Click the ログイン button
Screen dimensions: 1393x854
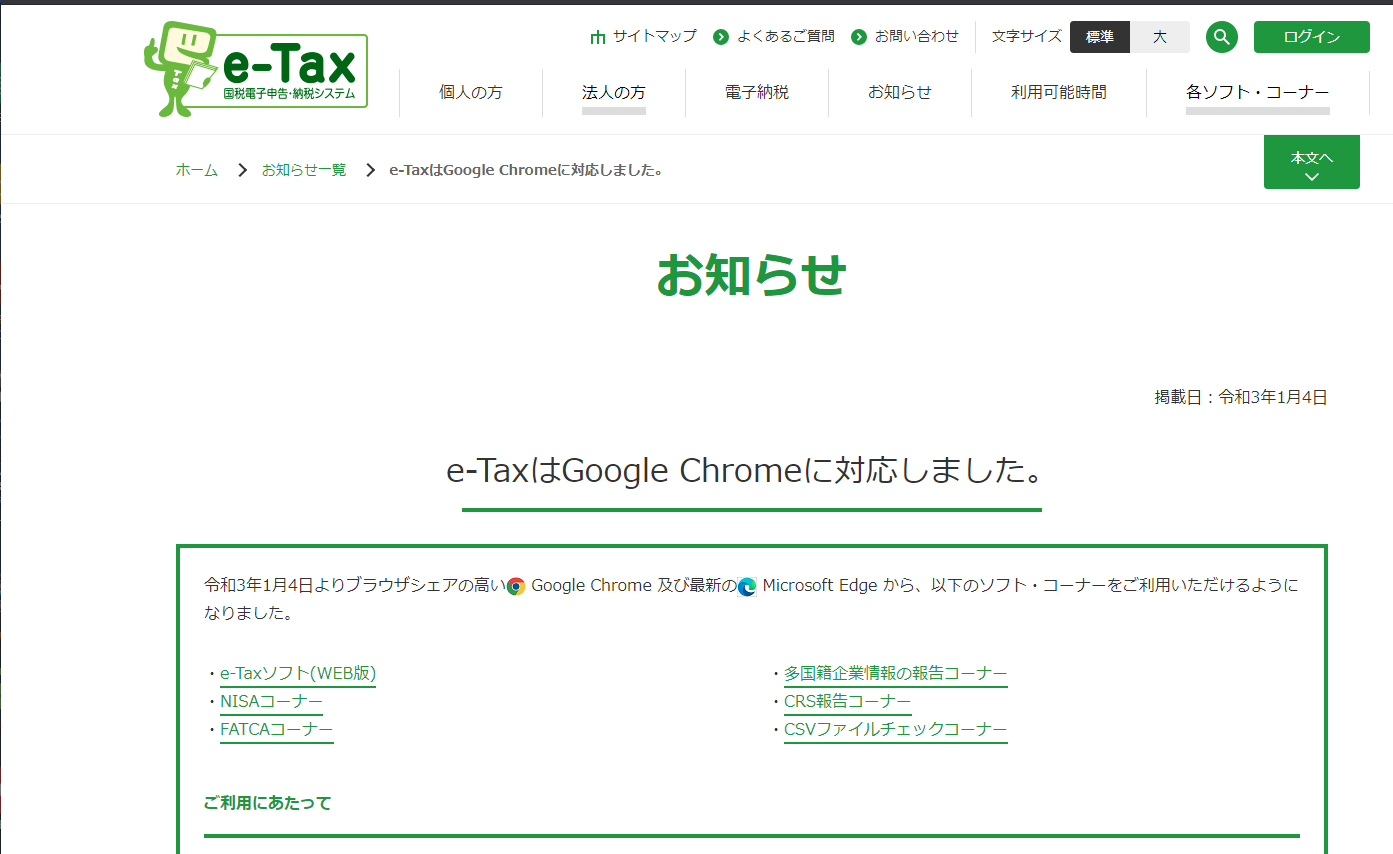coord(1312,37)
